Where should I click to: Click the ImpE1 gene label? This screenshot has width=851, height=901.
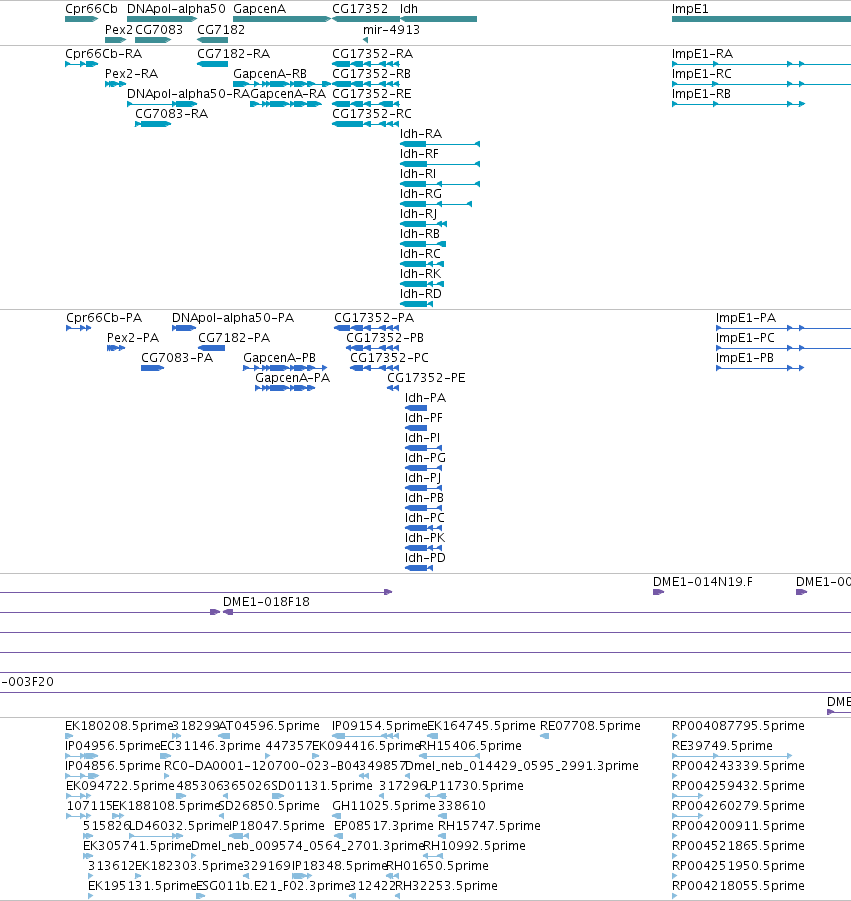[x=690, y=9]
